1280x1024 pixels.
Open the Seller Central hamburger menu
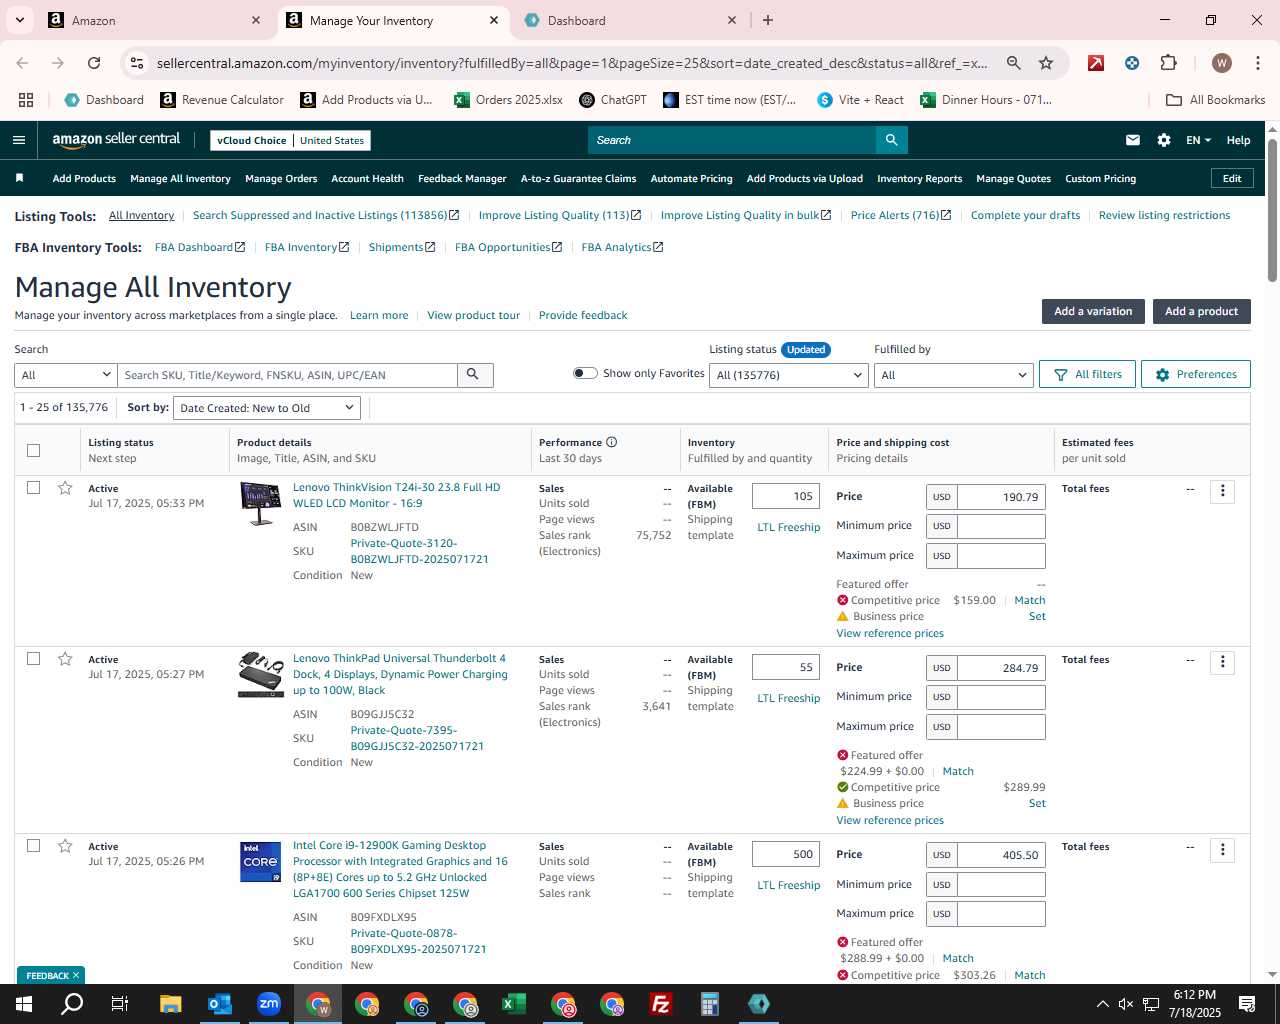pyautogui.click(x=19, y=140)
